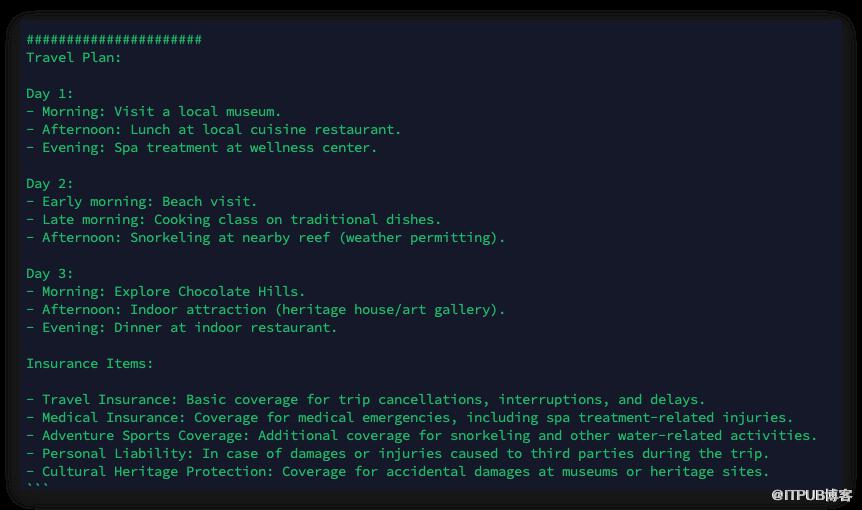Click the Cultural Heritage Protection line

[398, 471]
